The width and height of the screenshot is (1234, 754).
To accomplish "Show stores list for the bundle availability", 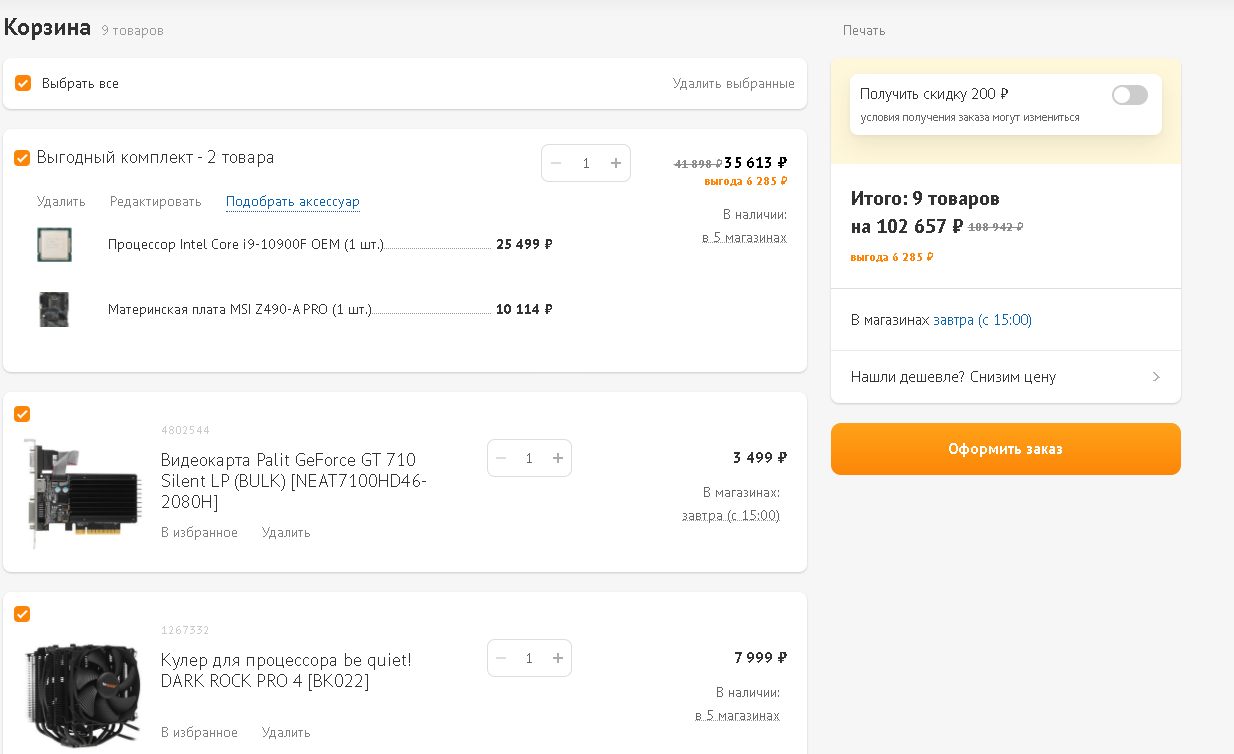I will pyautogui.click(x=744, y=238).
